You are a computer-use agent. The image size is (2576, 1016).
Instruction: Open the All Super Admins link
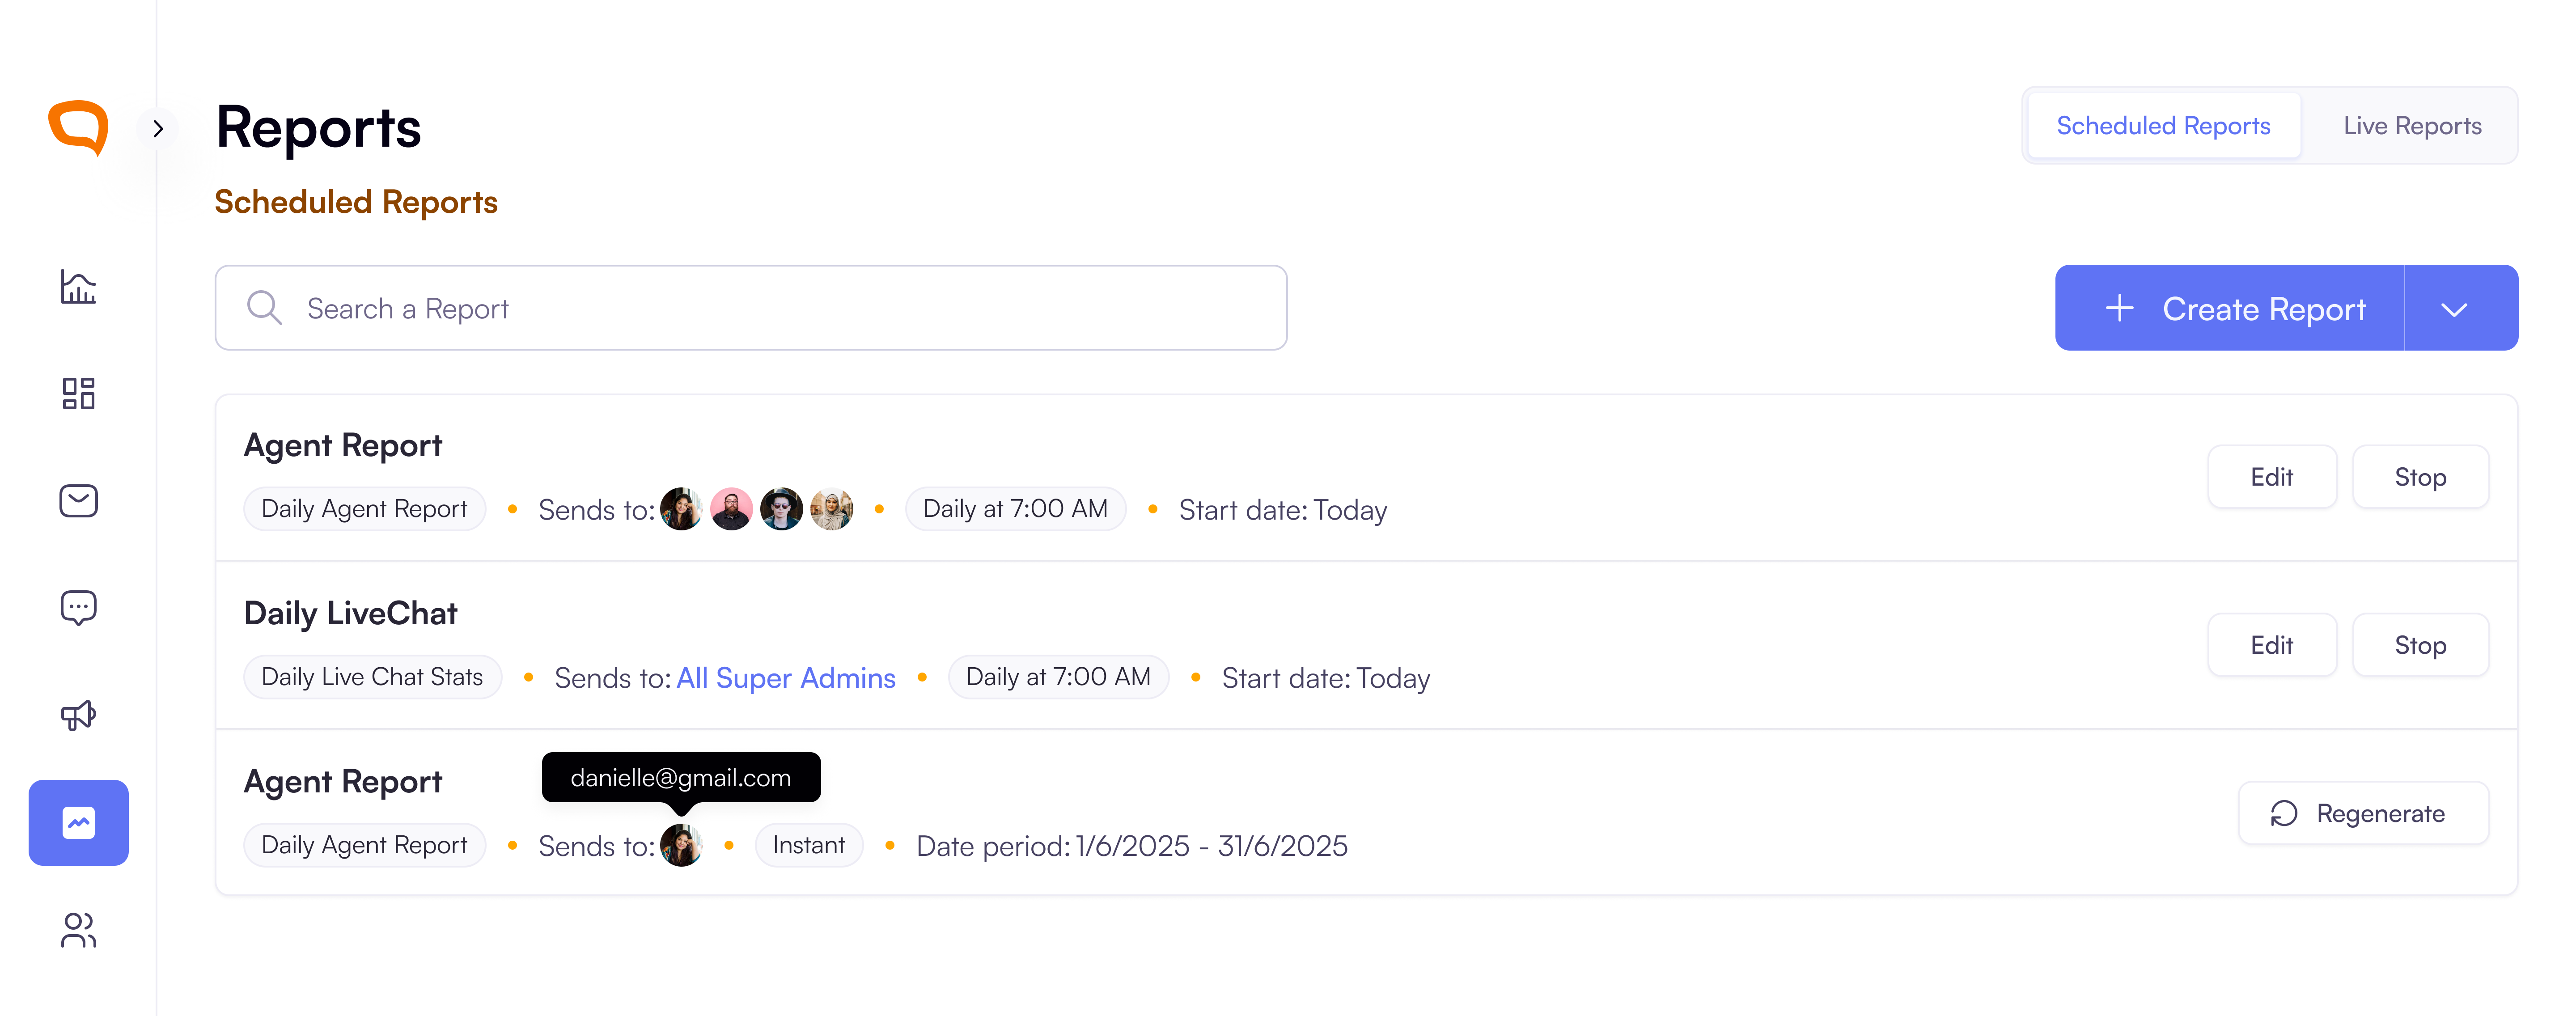pos(786,678)
